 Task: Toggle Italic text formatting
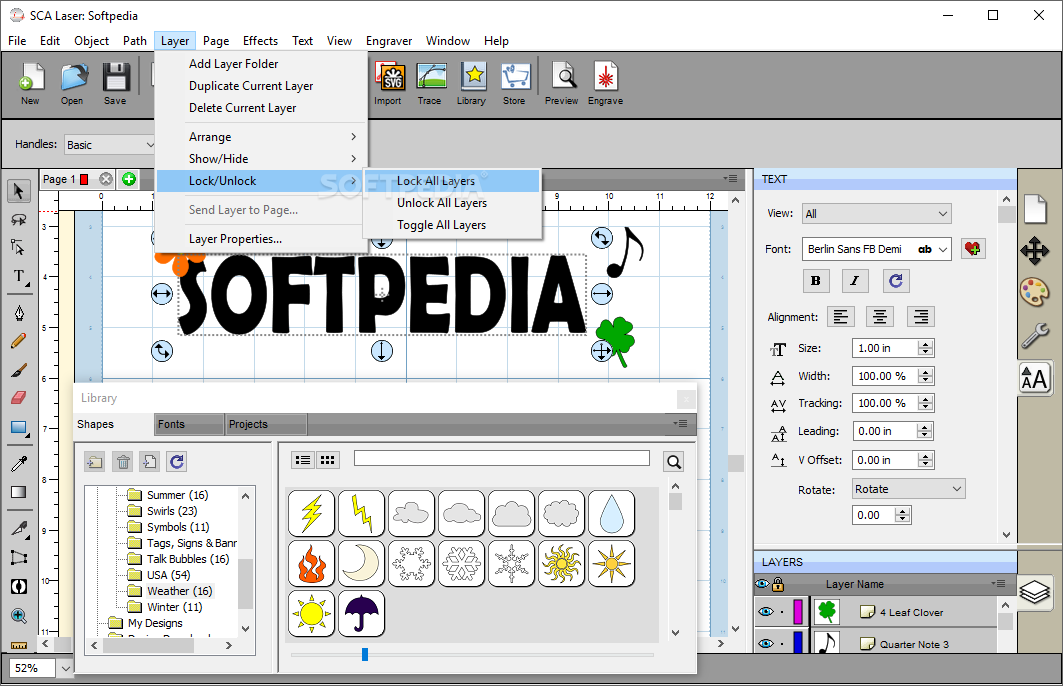(855, 281)
